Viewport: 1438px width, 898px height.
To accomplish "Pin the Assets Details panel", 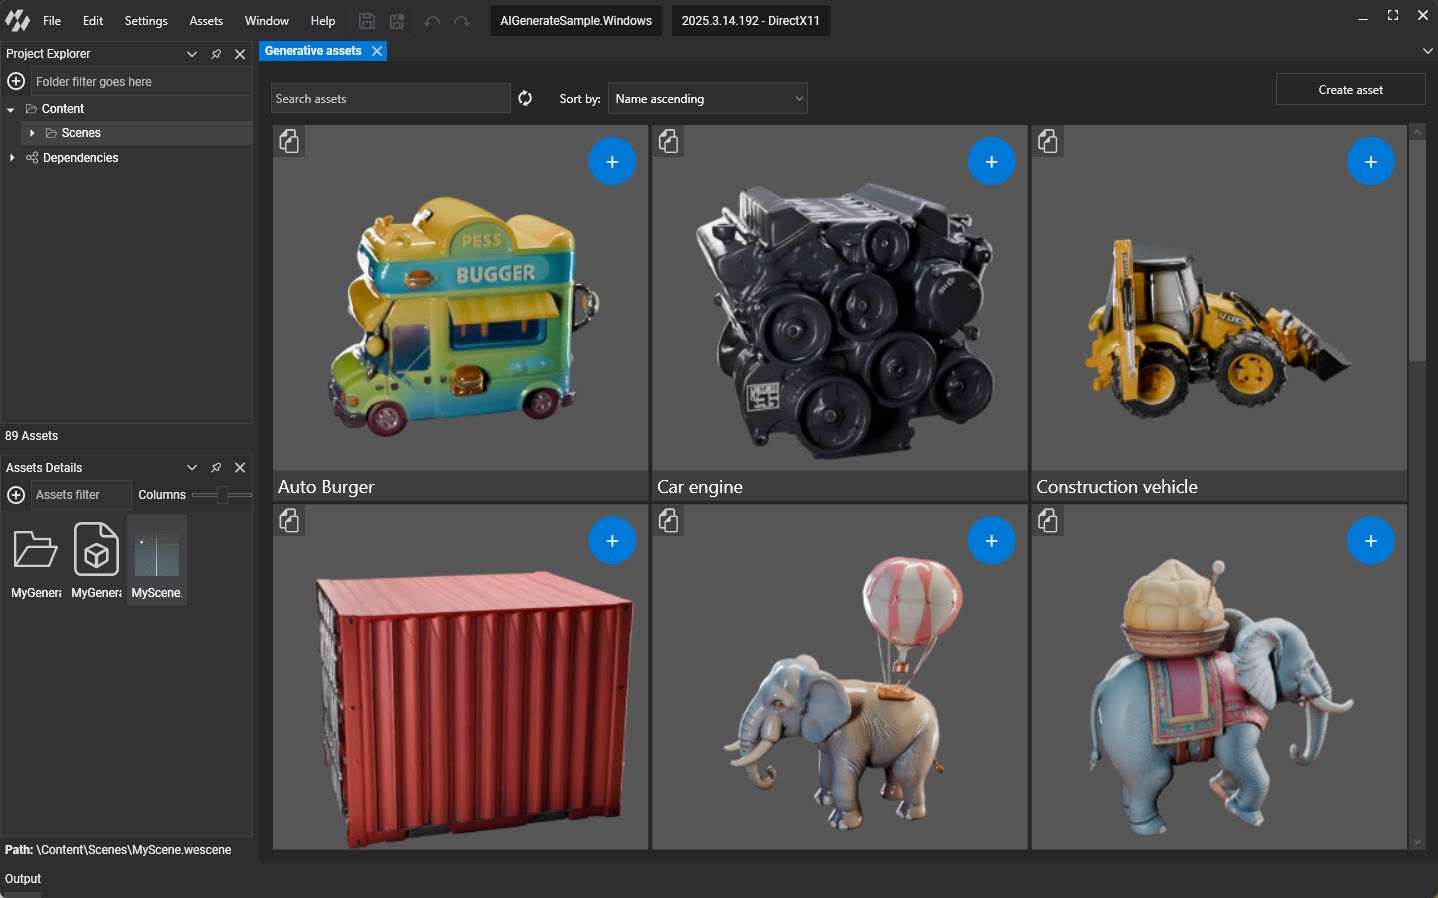I will 216,468.
